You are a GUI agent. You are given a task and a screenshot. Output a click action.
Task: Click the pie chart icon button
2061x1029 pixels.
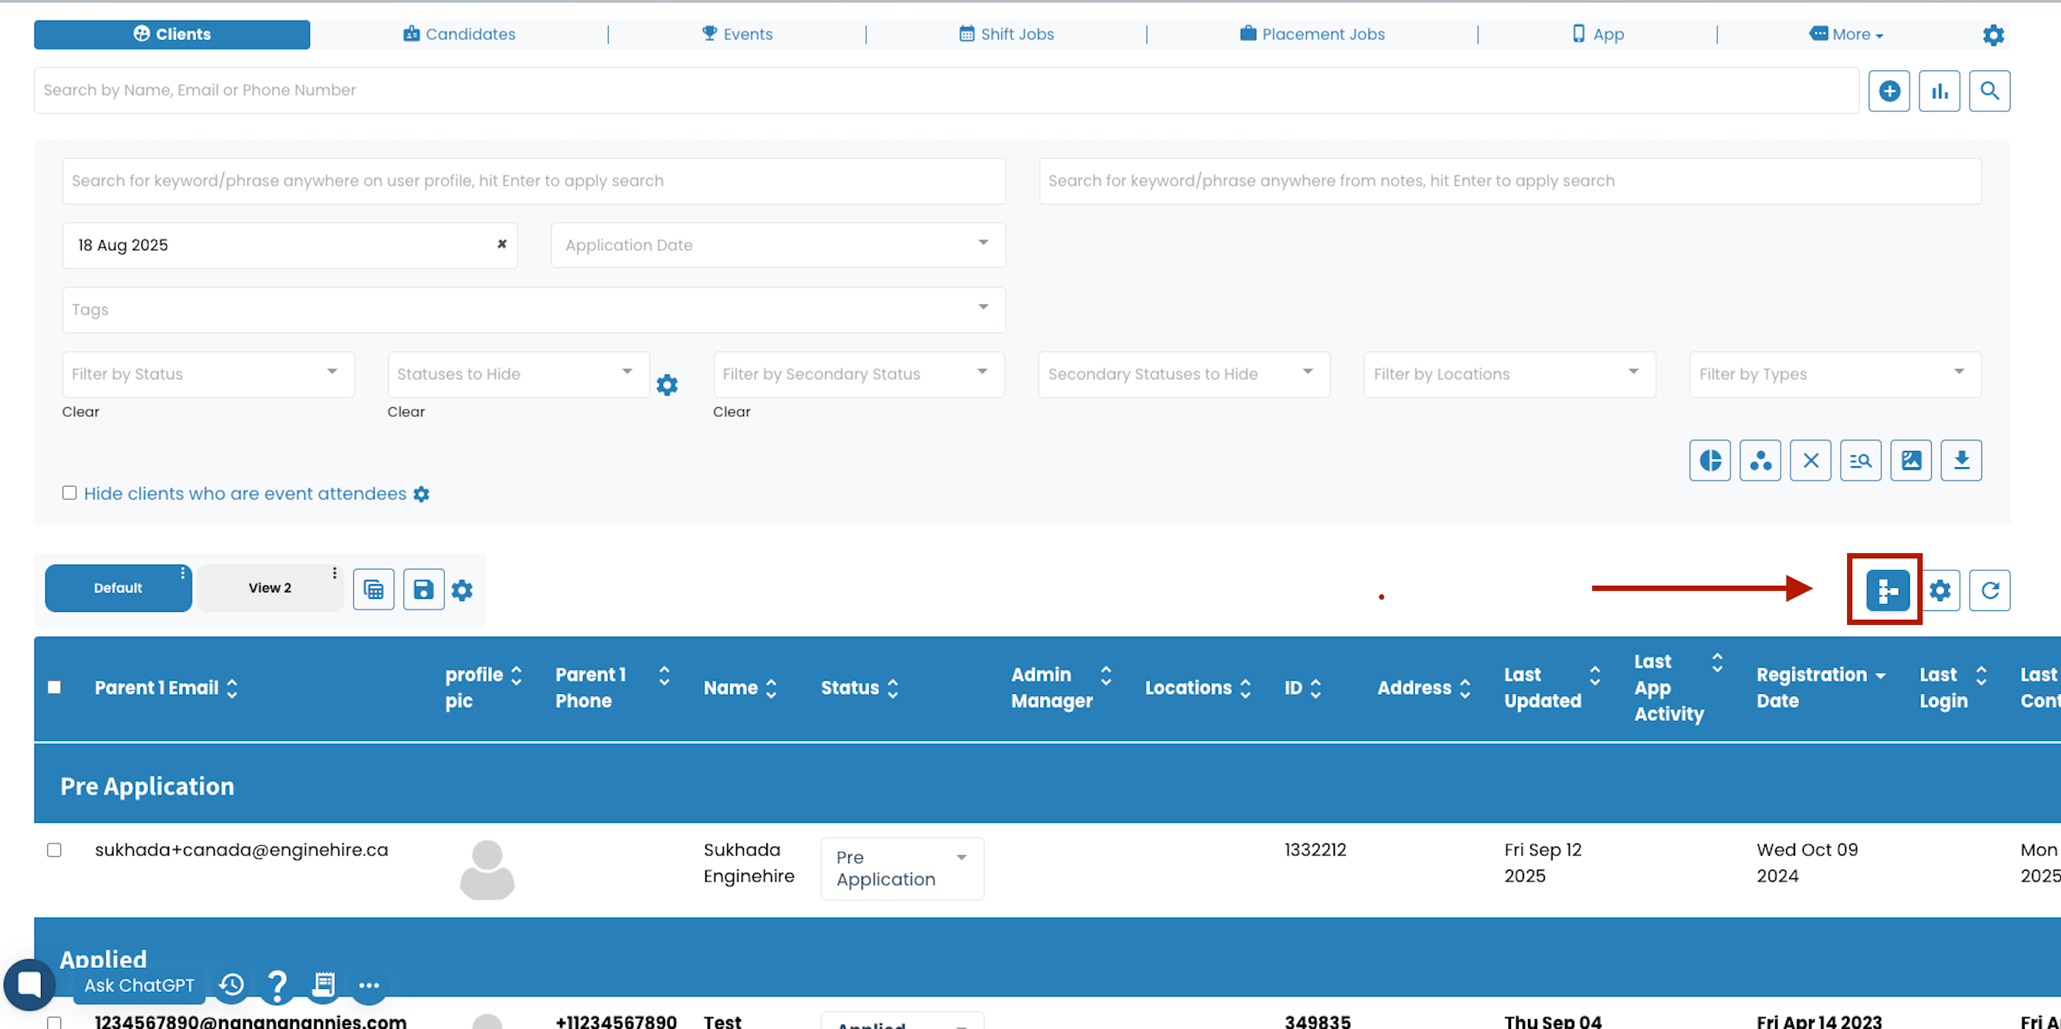coord(1710,461)
